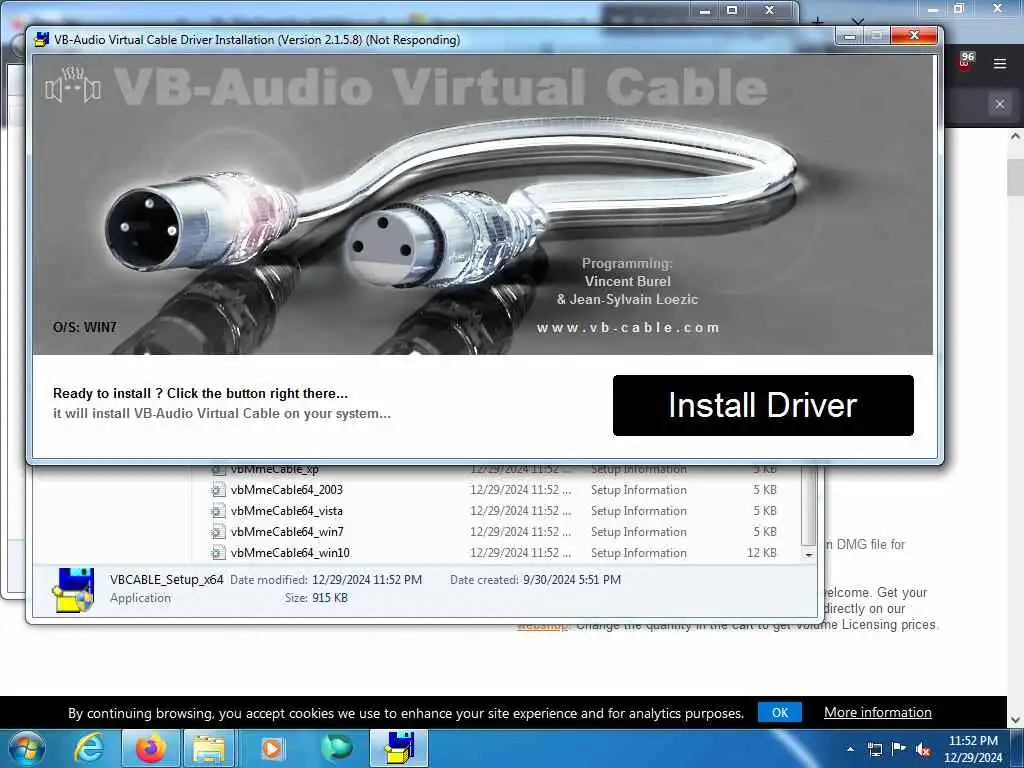Click the vbMmeCable64_vista file icon
This screenshot has width=1024, height=768.
pos(218,511)
